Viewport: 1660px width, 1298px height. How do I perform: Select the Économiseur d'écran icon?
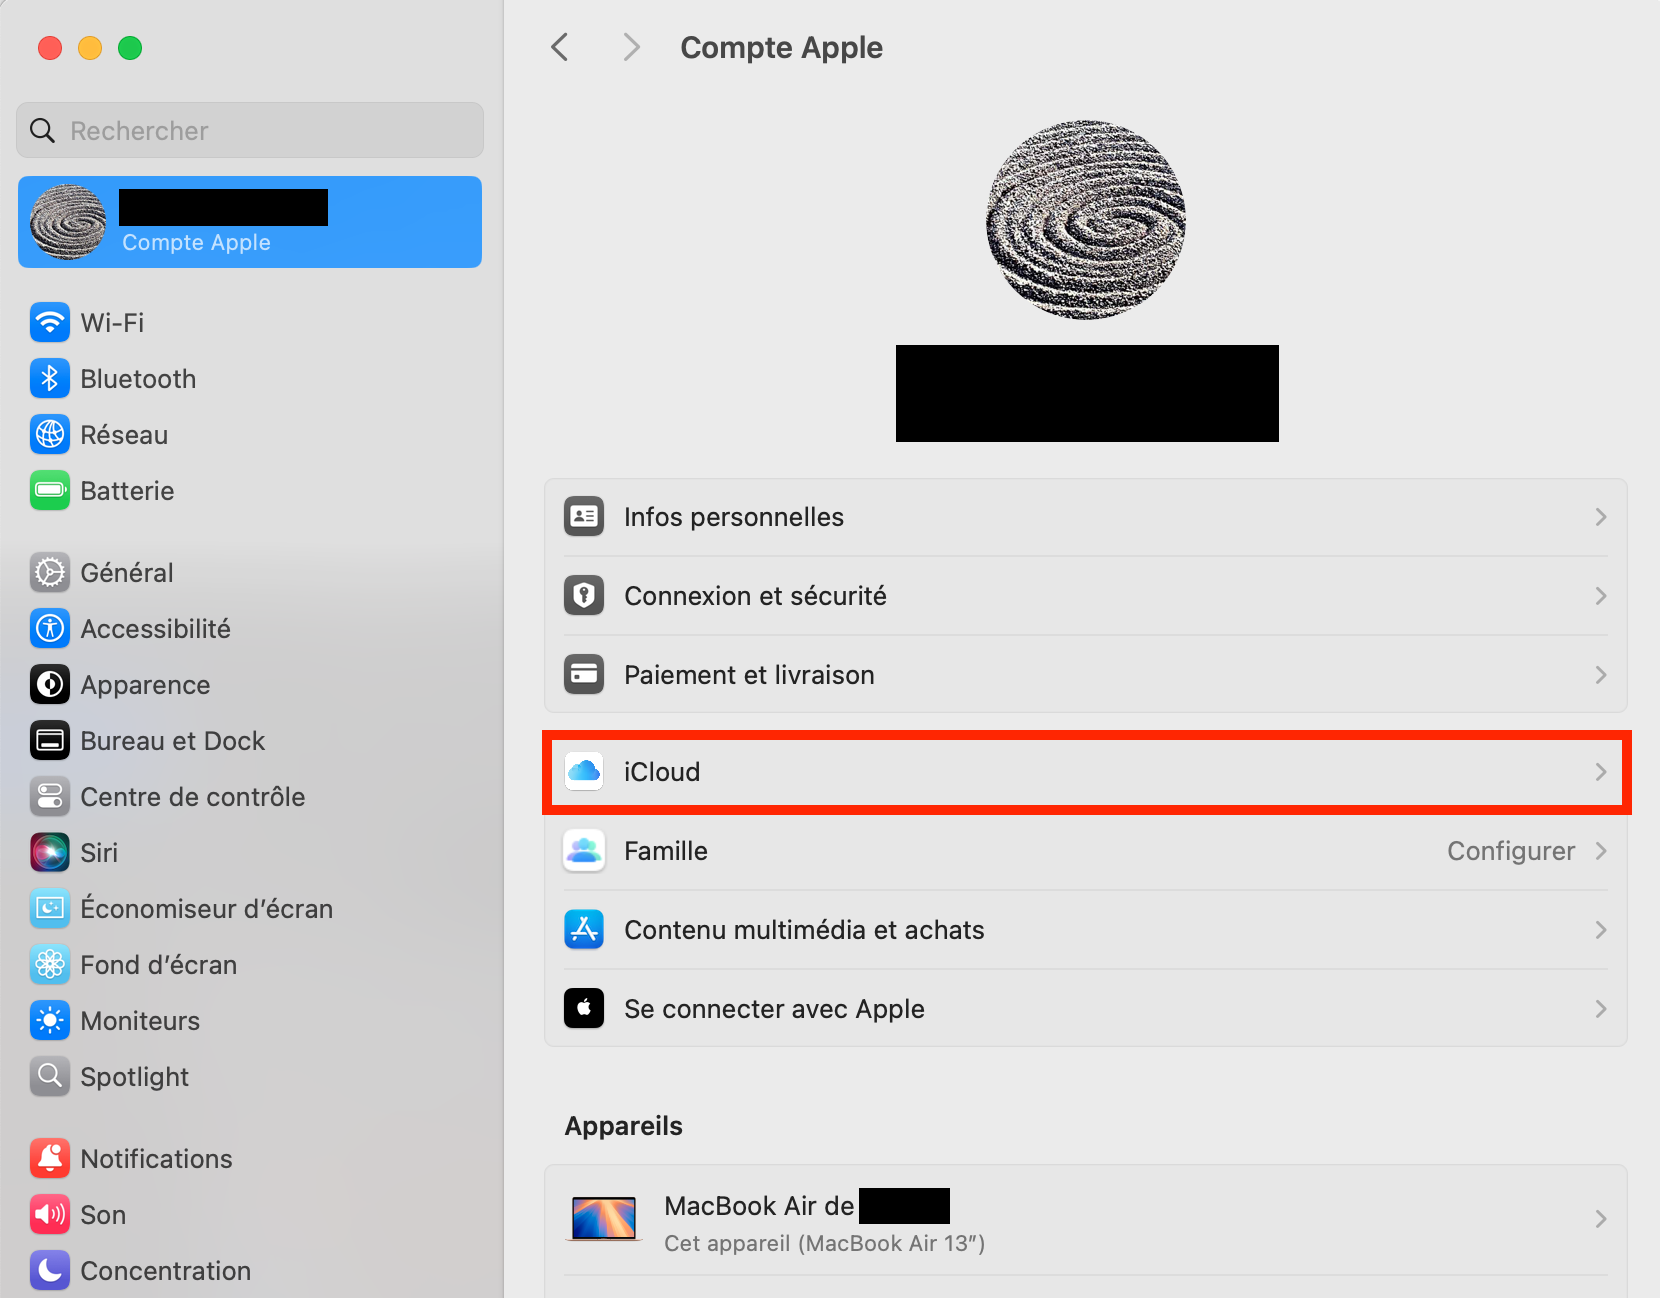pos(50,908)
